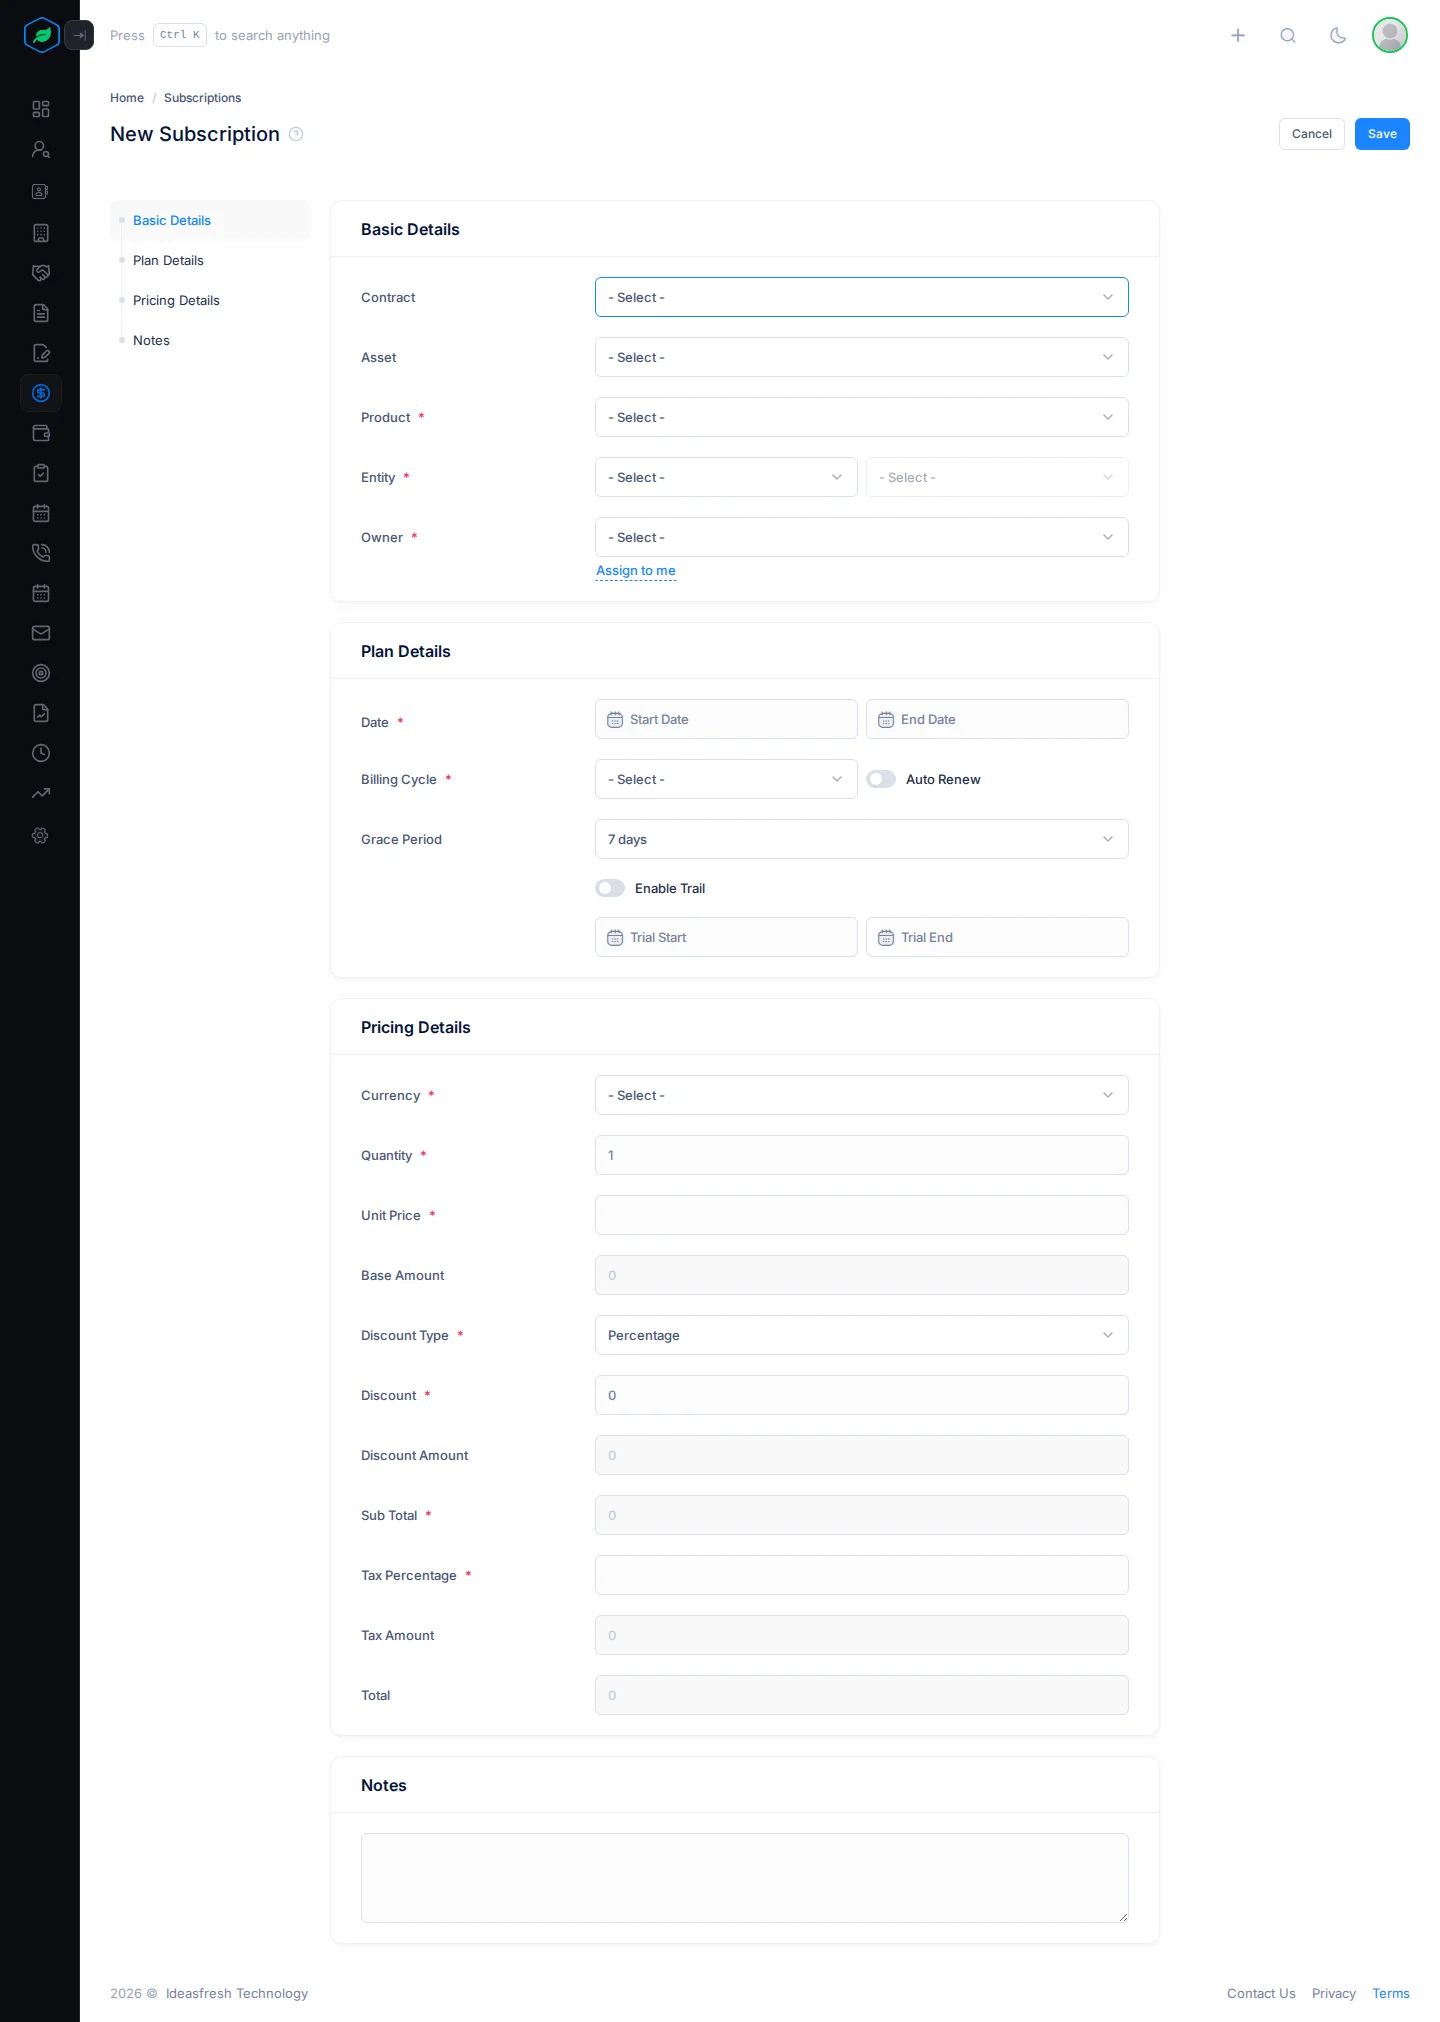Click the Unit Price input field

pyautogui.click(x=862, y=1215)
